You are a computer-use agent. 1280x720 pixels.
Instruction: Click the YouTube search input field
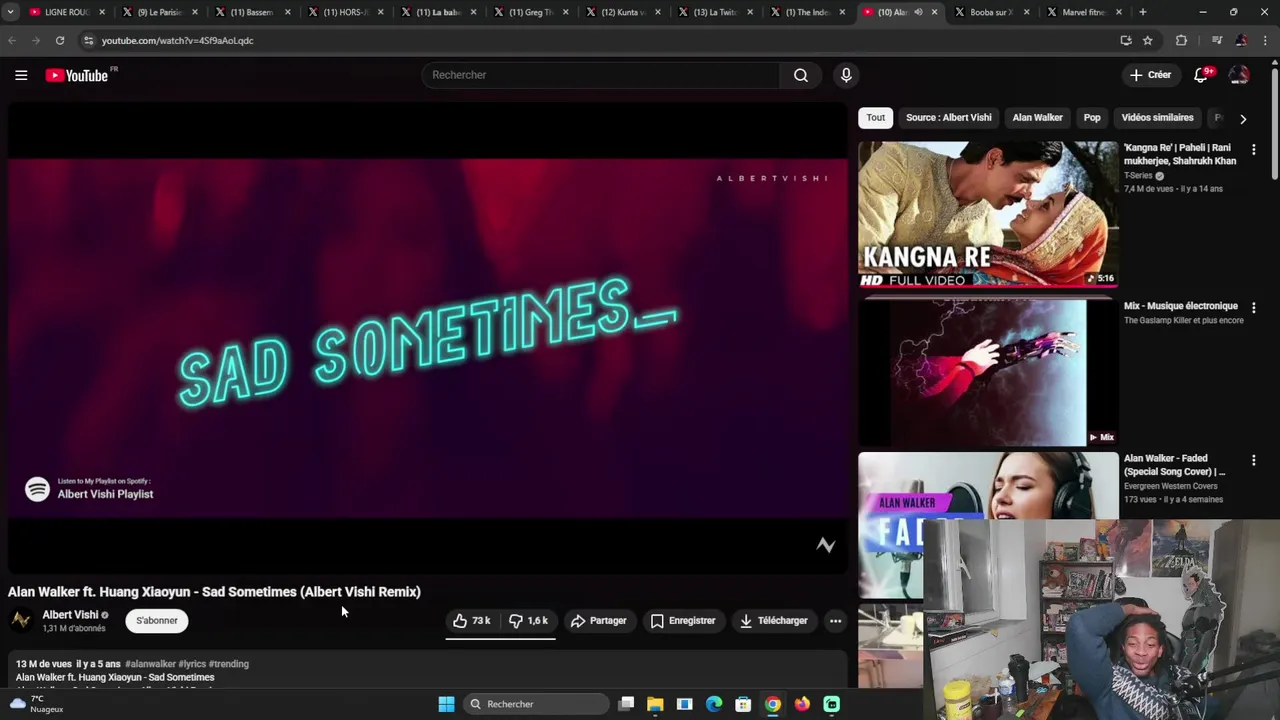601,75
